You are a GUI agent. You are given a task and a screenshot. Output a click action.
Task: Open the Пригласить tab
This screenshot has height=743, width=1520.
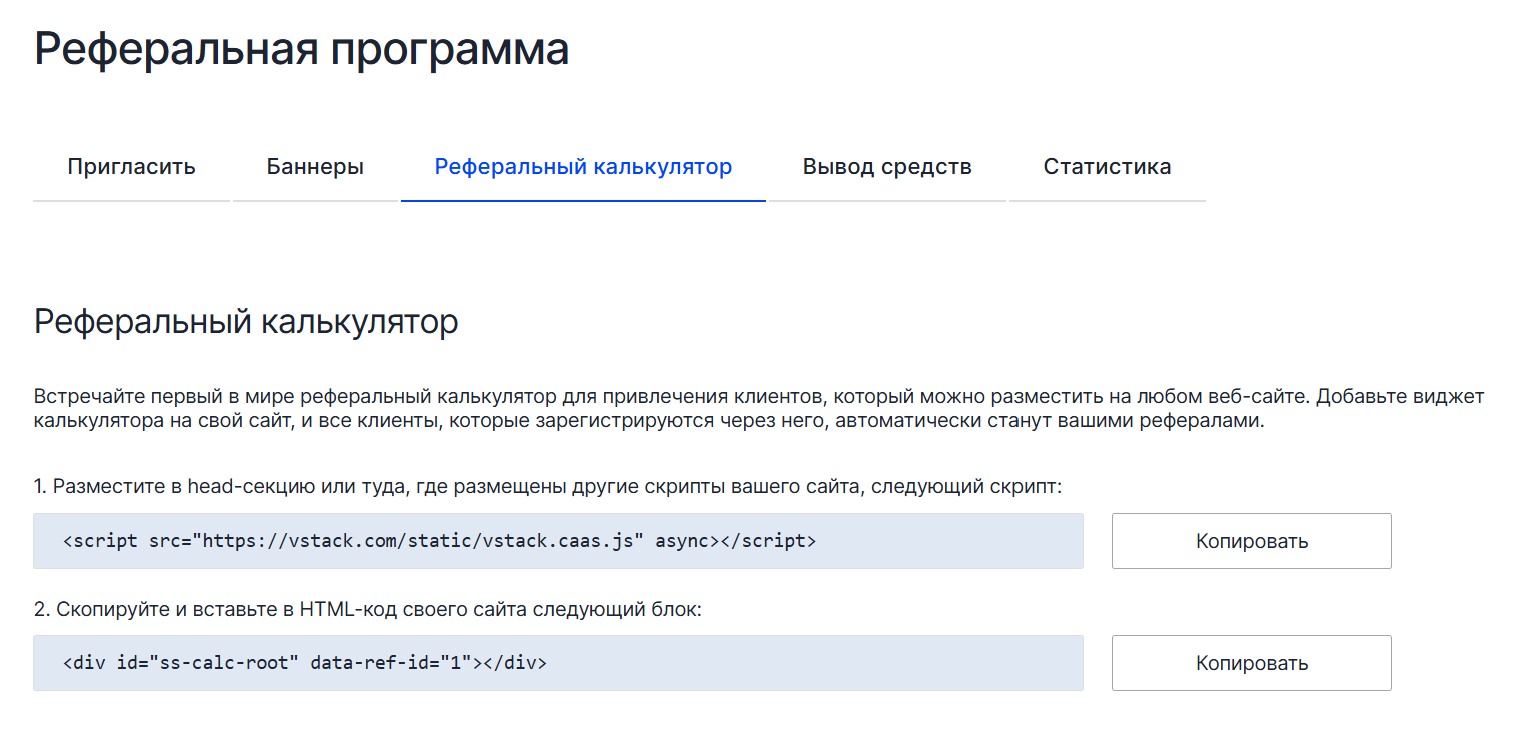click(x=131, y=167)
